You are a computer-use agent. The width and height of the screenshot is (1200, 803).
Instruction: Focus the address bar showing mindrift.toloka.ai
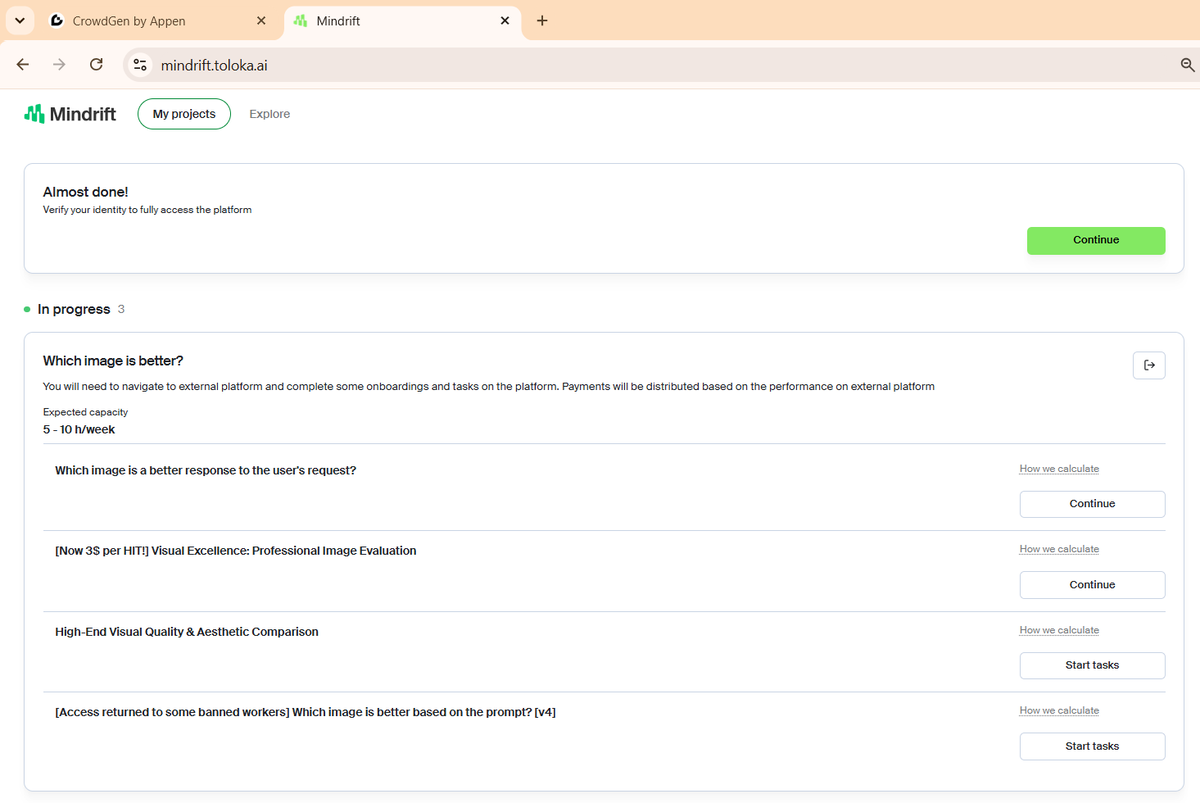point(660,64)
